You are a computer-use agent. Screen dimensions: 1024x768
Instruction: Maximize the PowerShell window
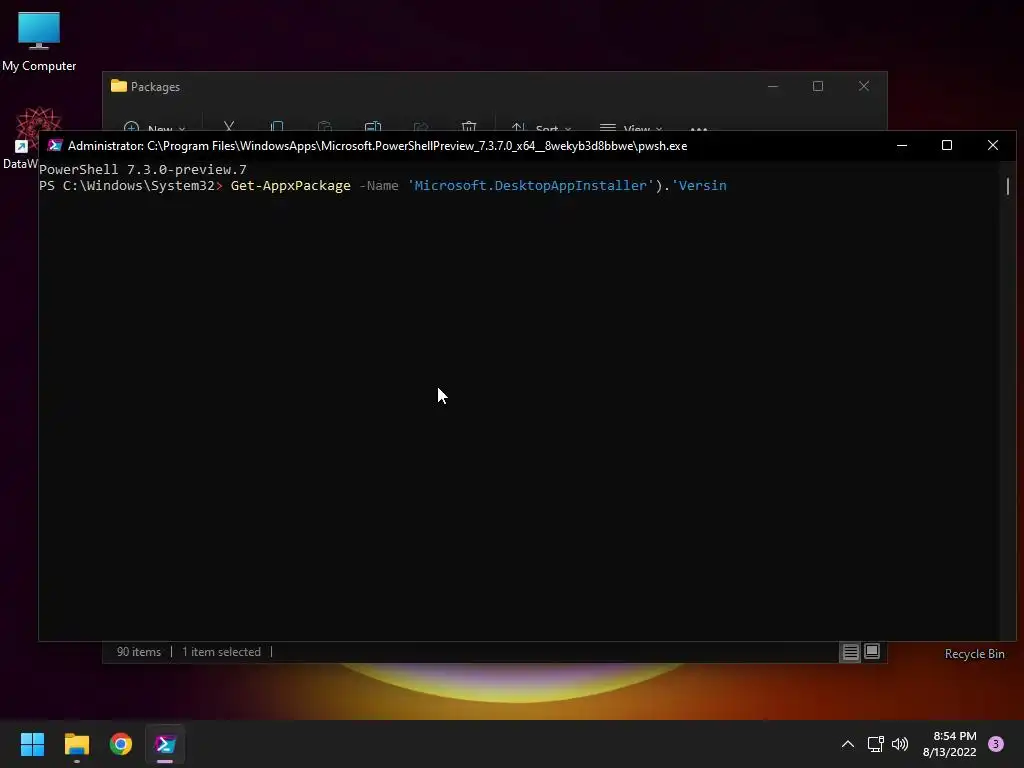(947, 146)
